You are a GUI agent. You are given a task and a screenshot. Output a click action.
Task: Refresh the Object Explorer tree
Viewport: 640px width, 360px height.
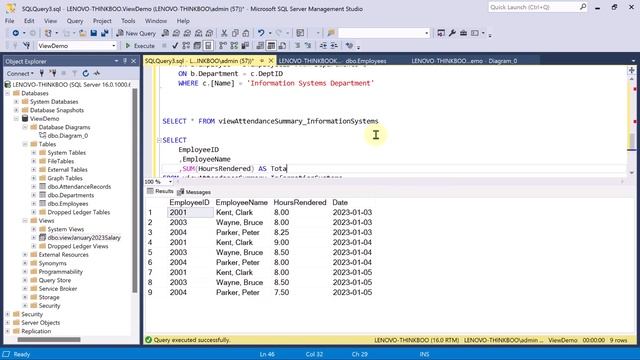pos(85,73)
